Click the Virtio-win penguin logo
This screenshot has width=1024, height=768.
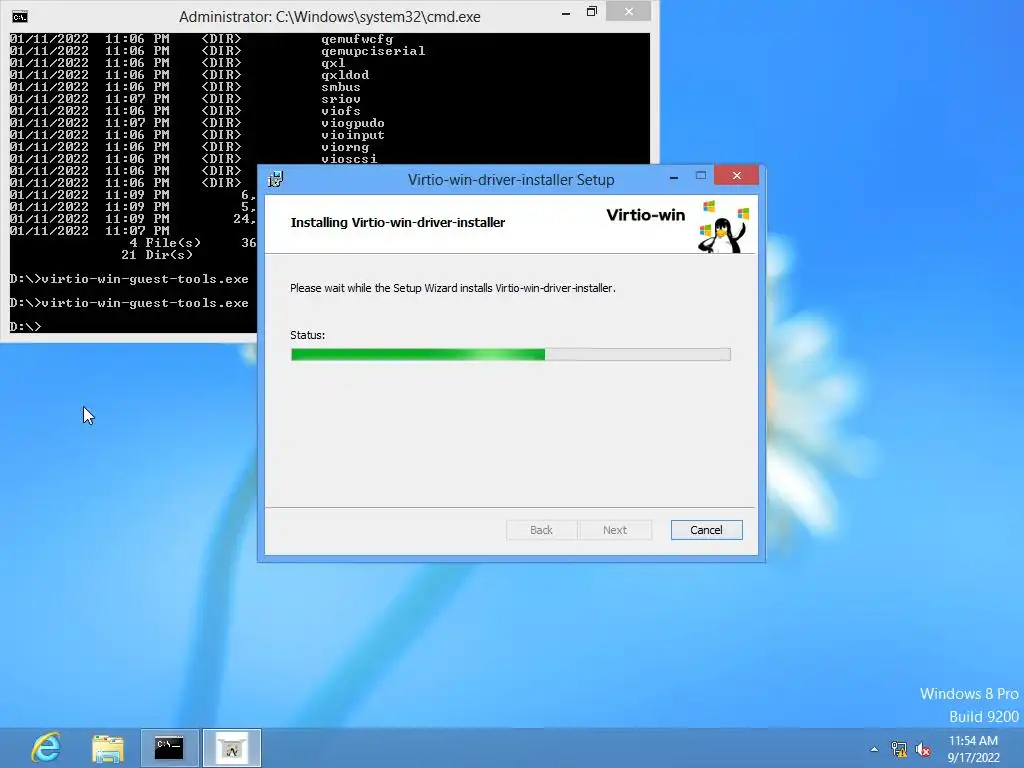click(724, 227)
